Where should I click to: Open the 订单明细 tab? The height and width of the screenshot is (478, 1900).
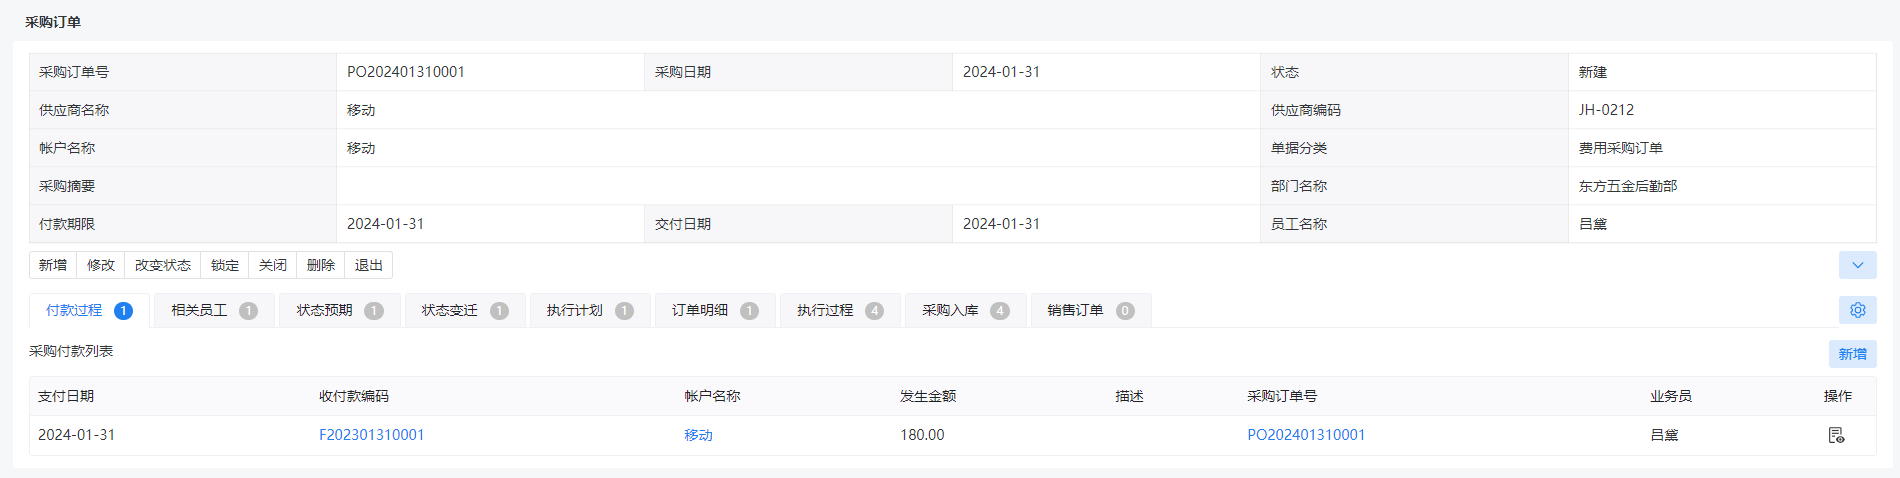click(714, 310)
